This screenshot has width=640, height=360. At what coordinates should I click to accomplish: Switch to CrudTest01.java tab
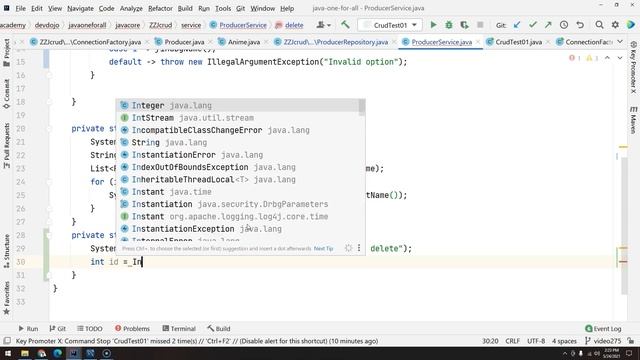pos(518,42)
